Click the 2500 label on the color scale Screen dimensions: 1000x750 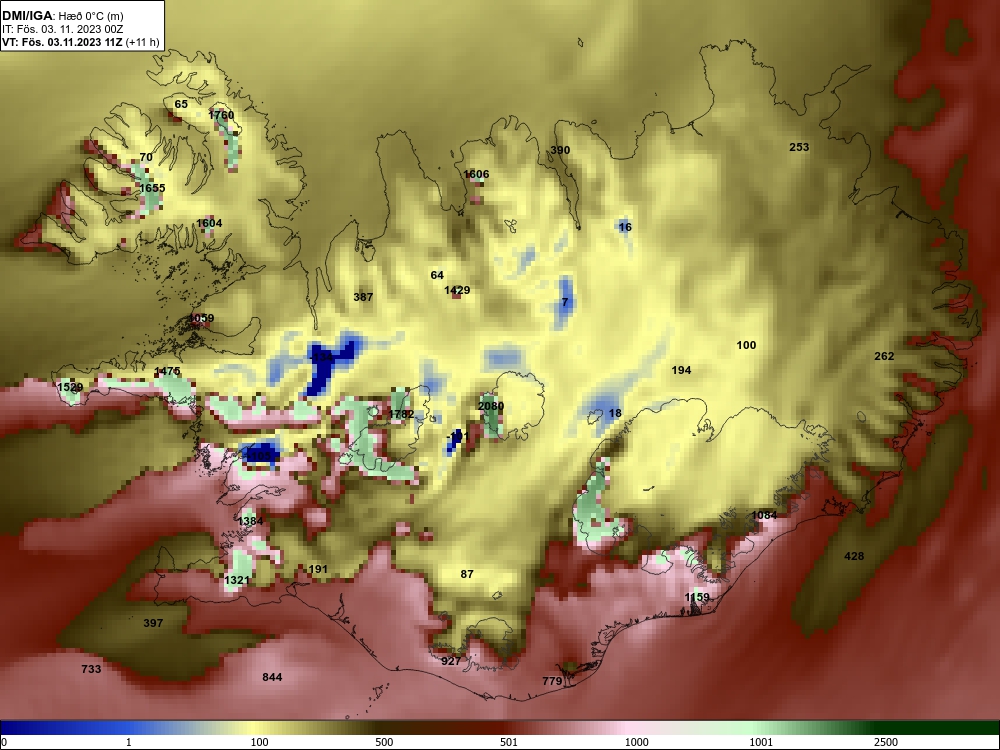[886, 742]
